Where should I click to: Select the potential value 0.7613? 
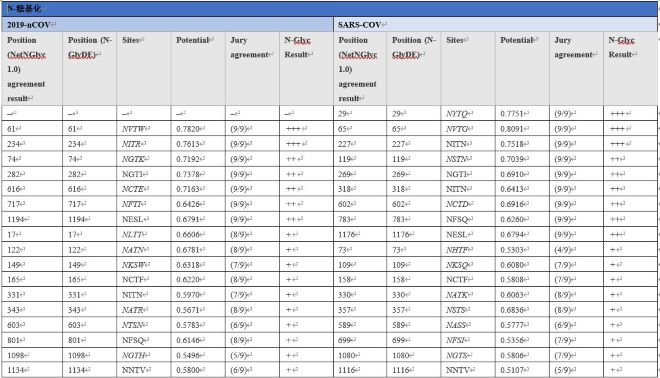click(x=188, y=144)
